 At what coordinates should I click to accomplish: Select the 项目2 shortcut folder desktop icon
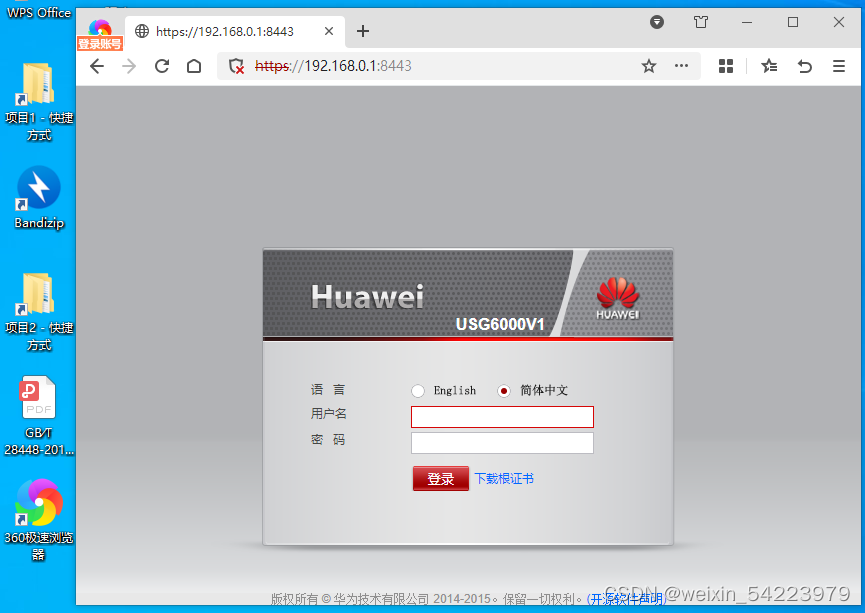coord(39,312)
